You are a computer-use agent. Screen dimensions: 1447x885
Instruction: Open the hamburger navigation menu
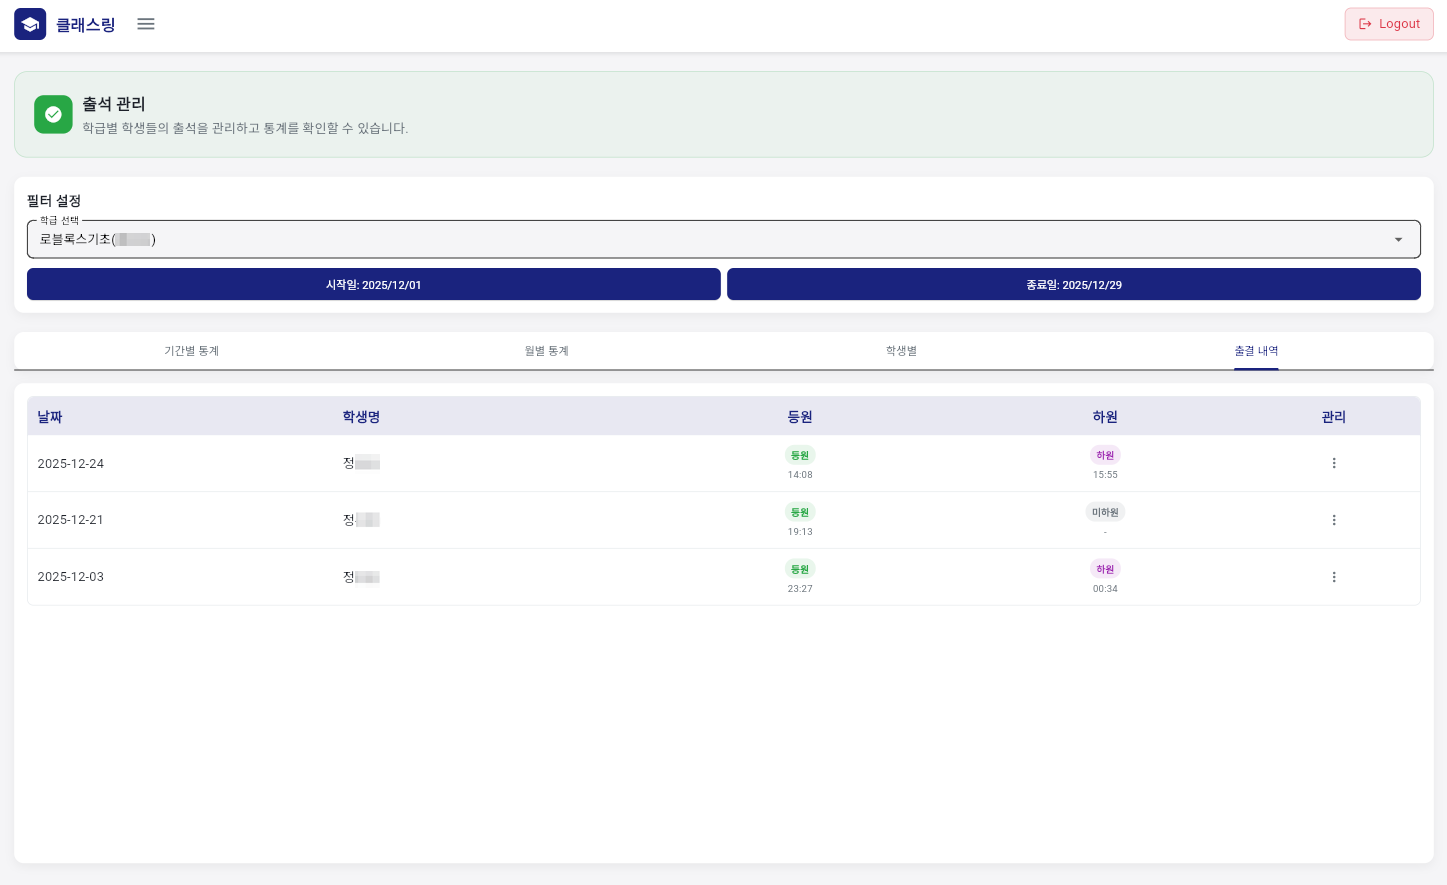146,24
